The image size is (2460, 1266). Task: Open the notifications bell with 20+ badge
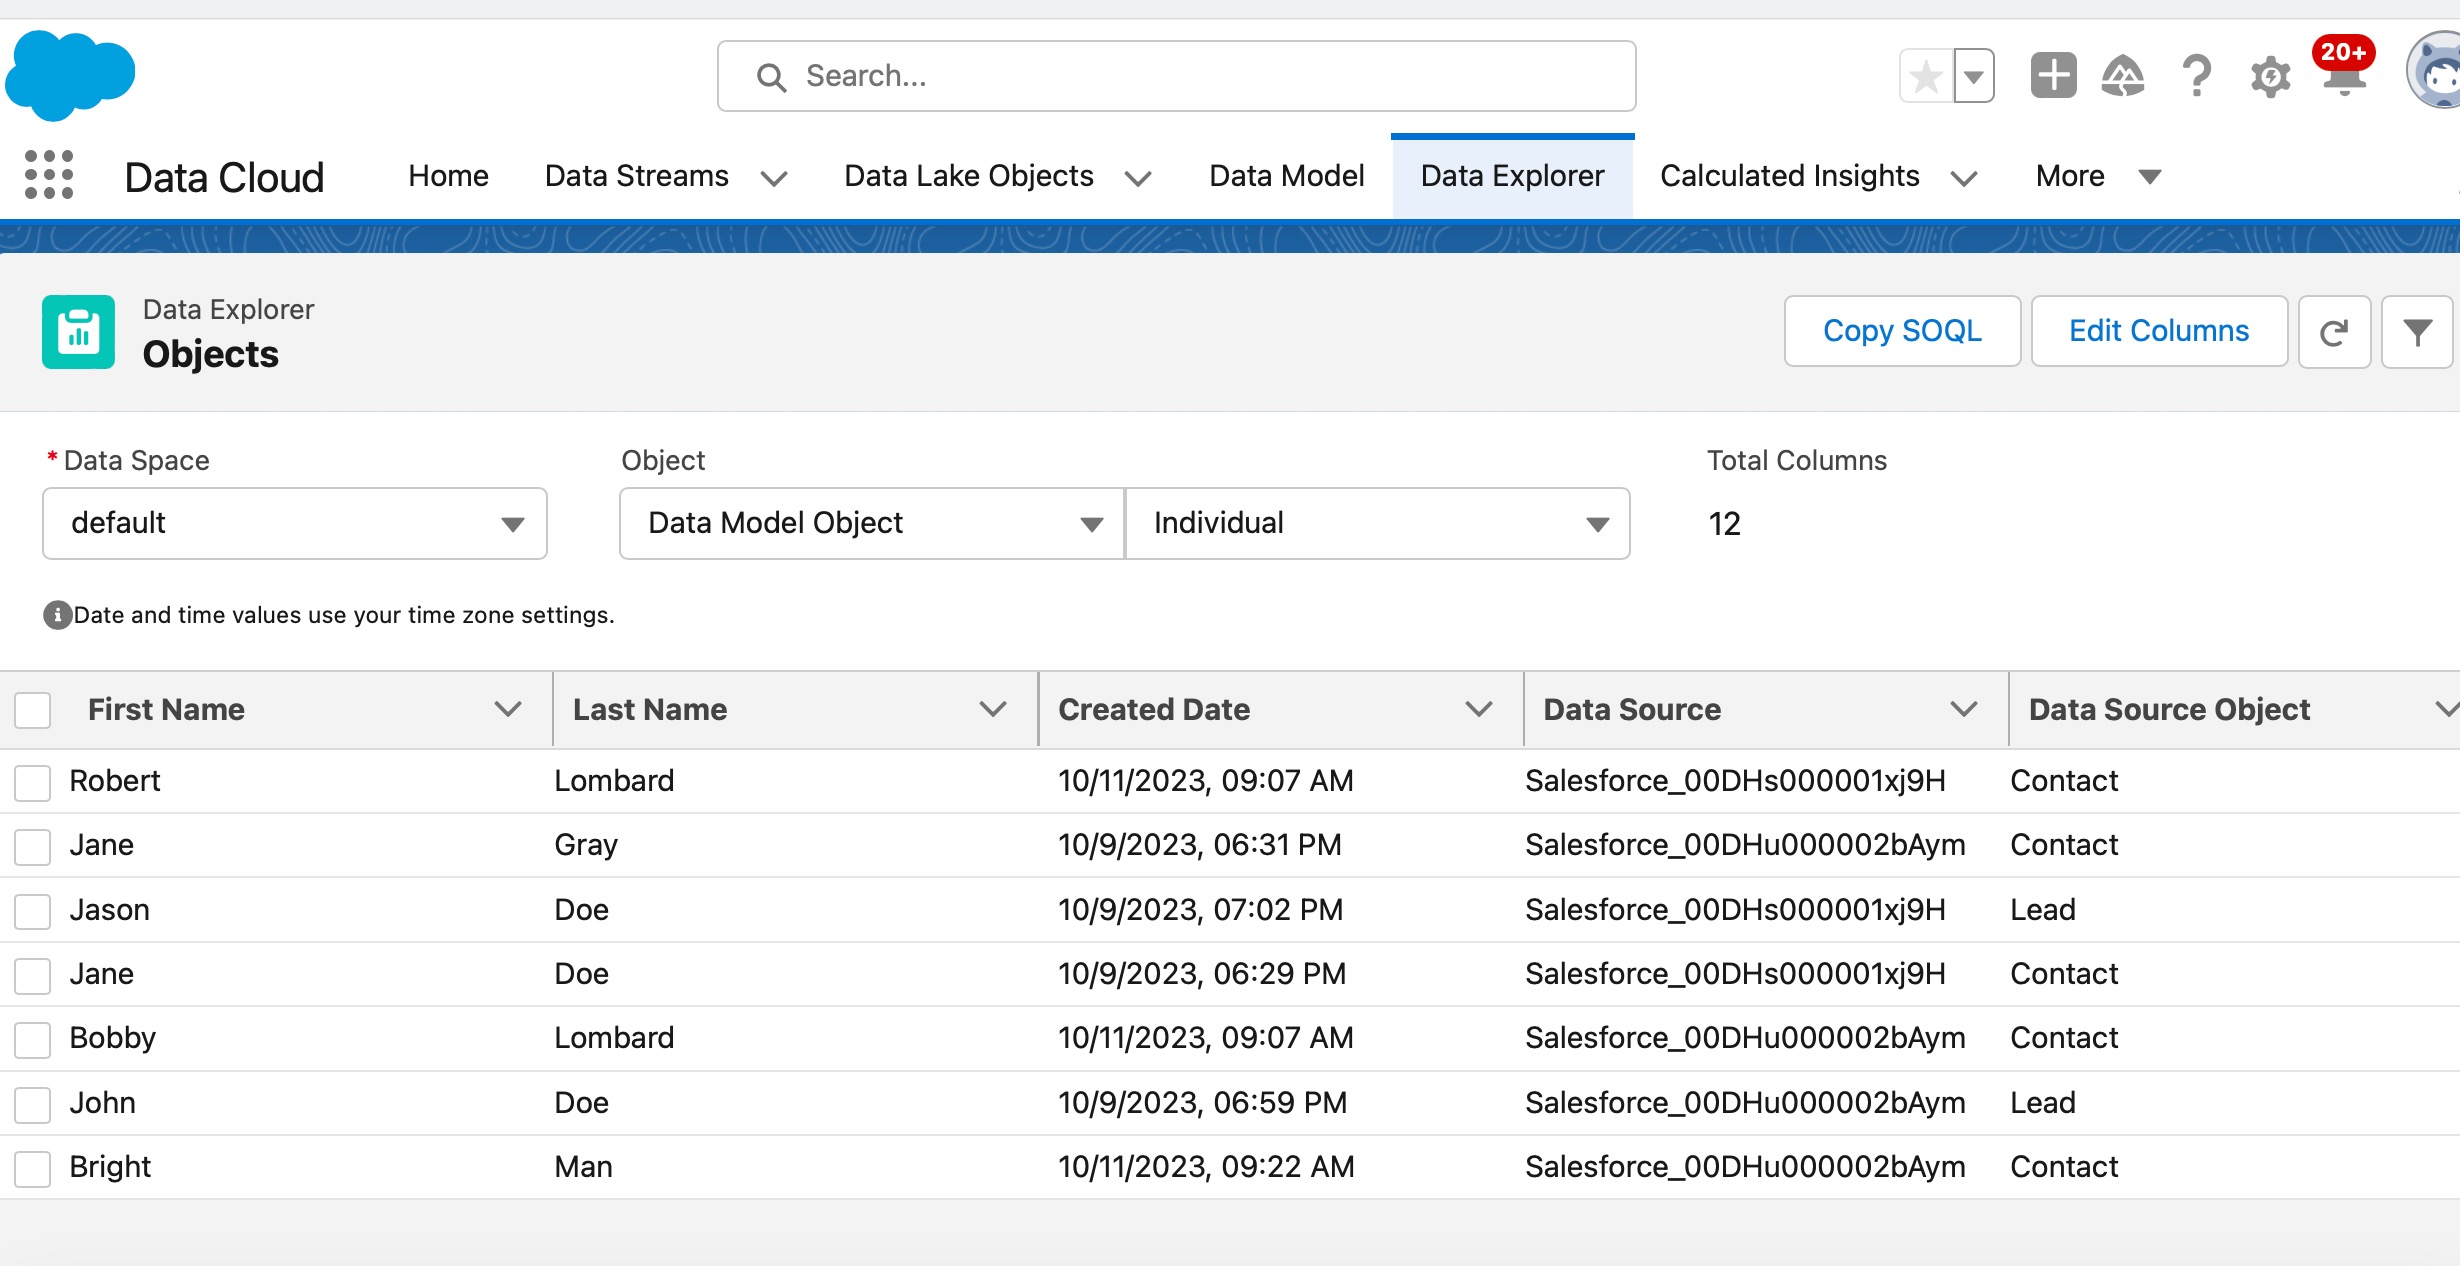tap(2343, 70)
